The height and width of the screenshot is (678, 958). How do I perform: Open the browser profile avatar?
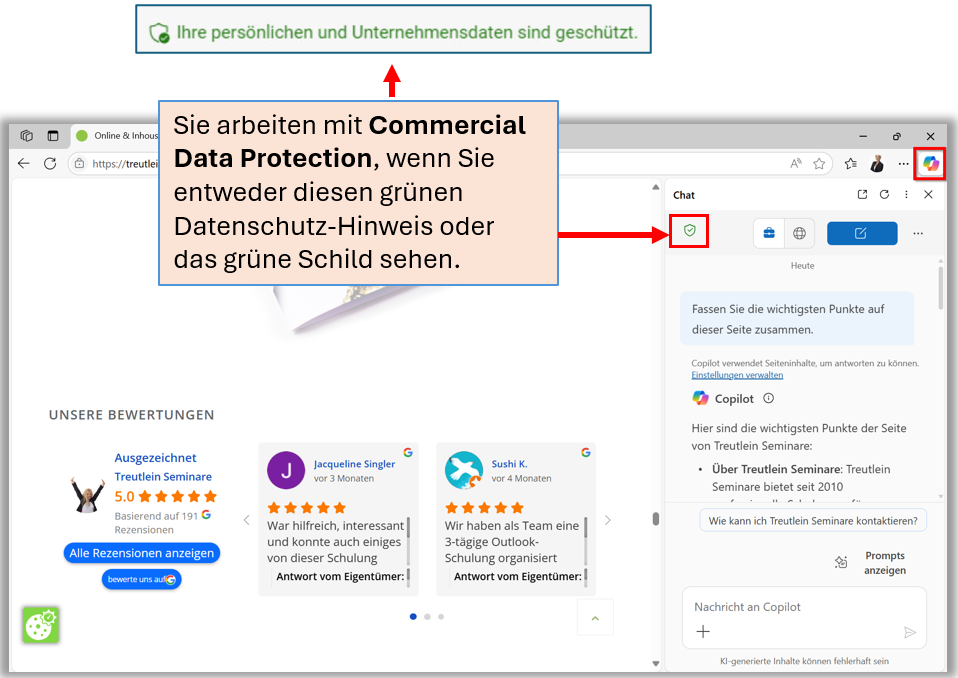pyautogui.click(x=877, y=164)
